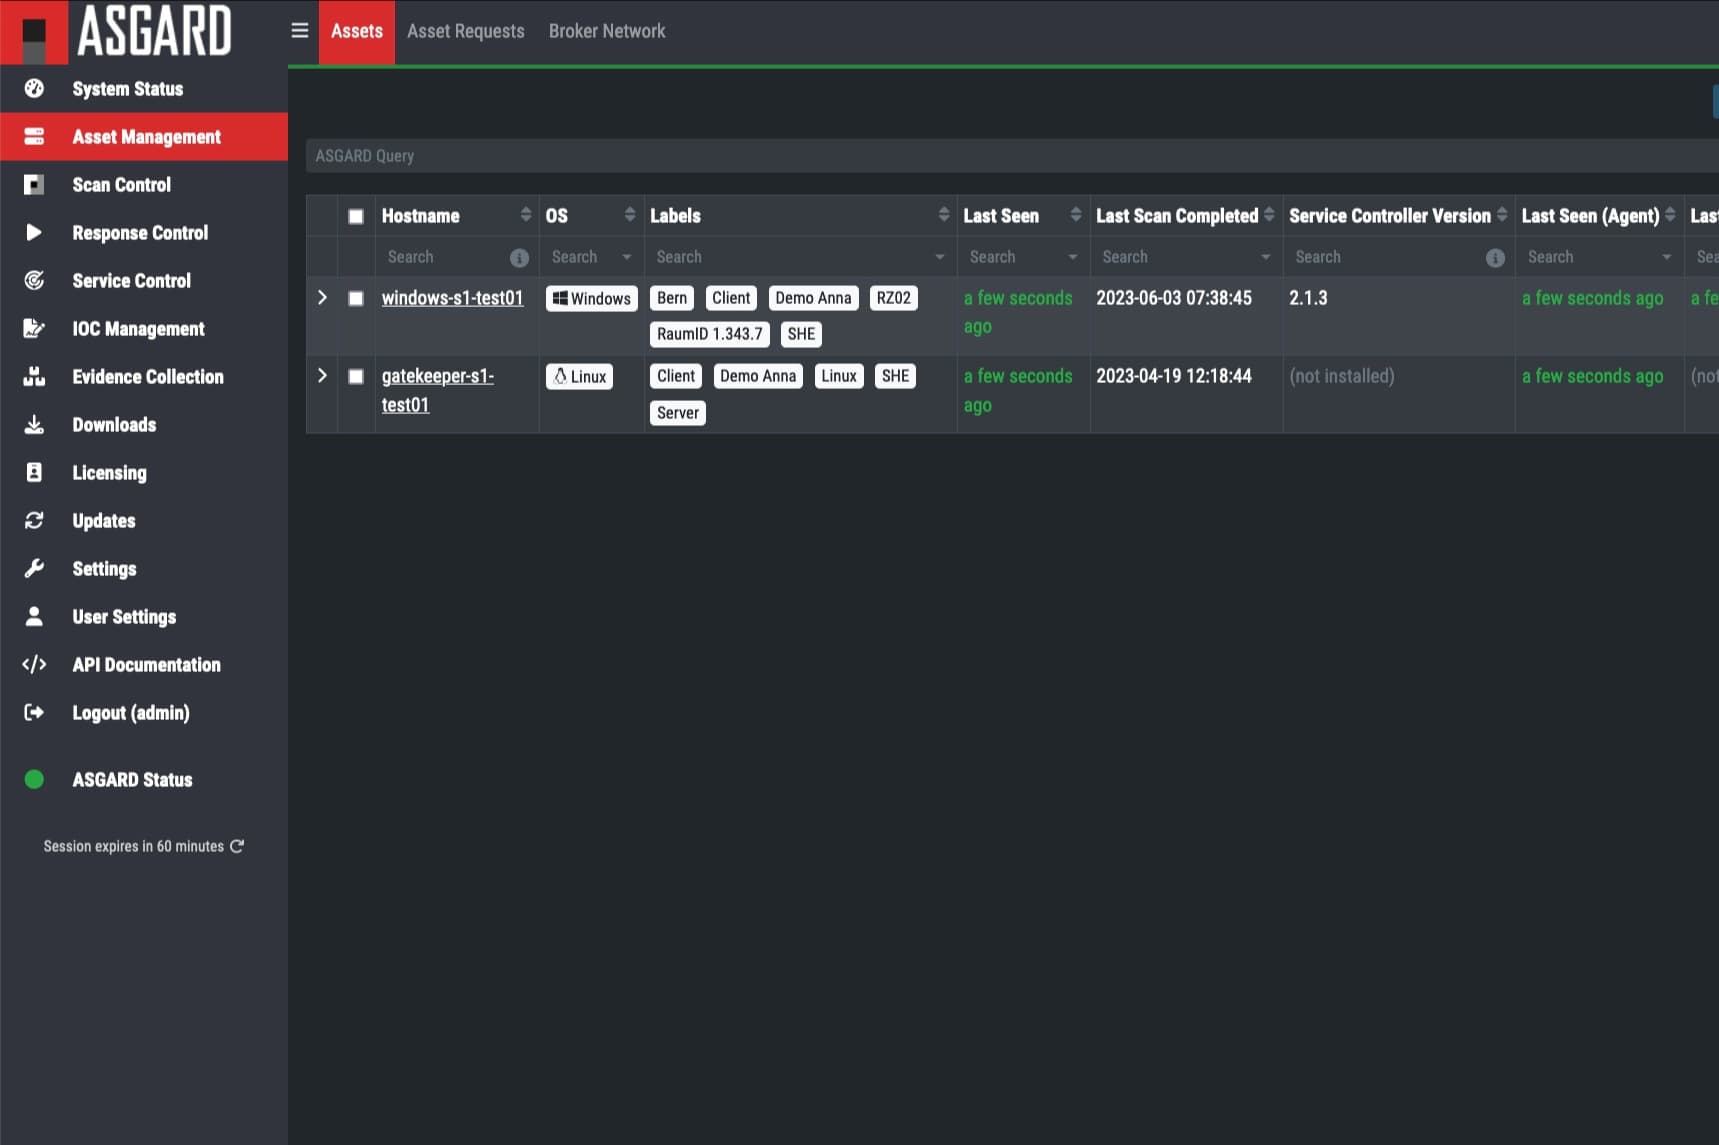
Task: Click the RZ02 label tag
Action: [x=893, y=298]
